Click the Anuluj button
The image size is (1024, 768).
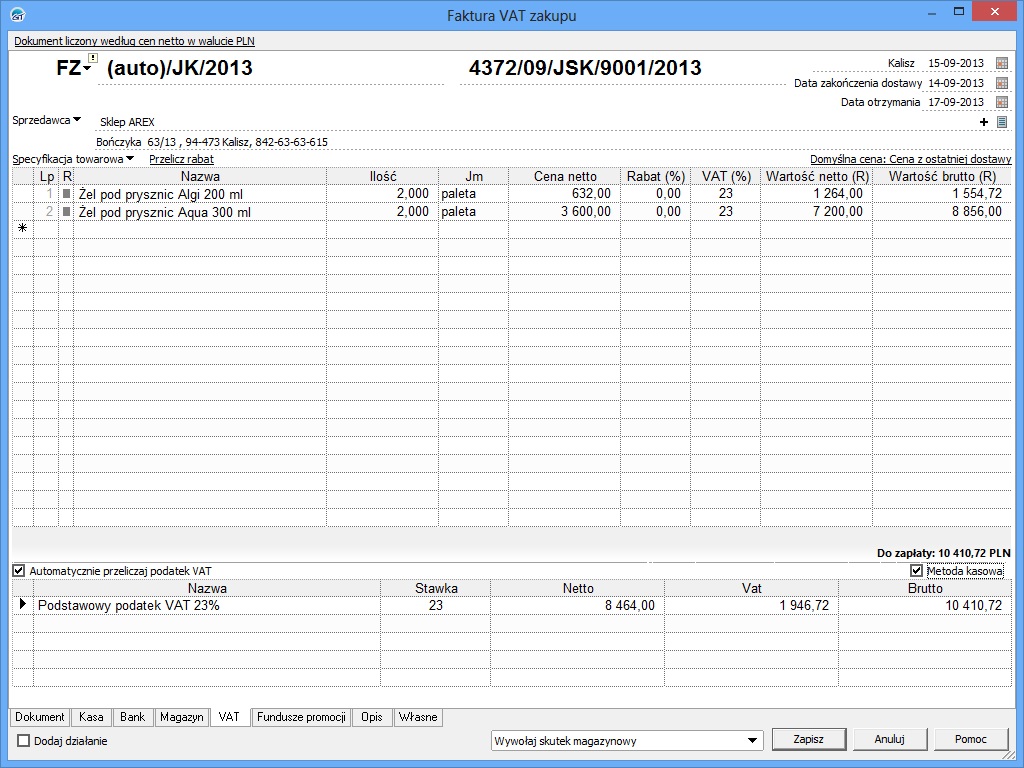[x=889, y=740]
